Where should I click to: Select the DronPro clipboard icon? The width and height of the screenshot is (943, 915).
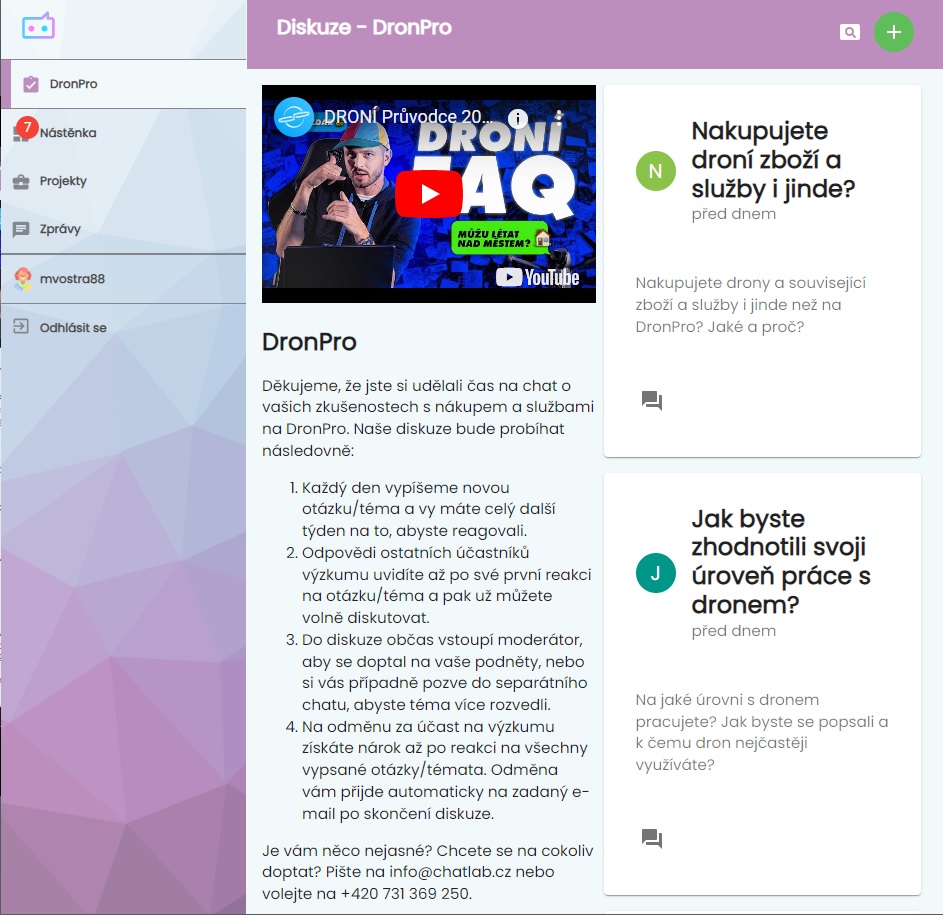(x=31, y=84)
